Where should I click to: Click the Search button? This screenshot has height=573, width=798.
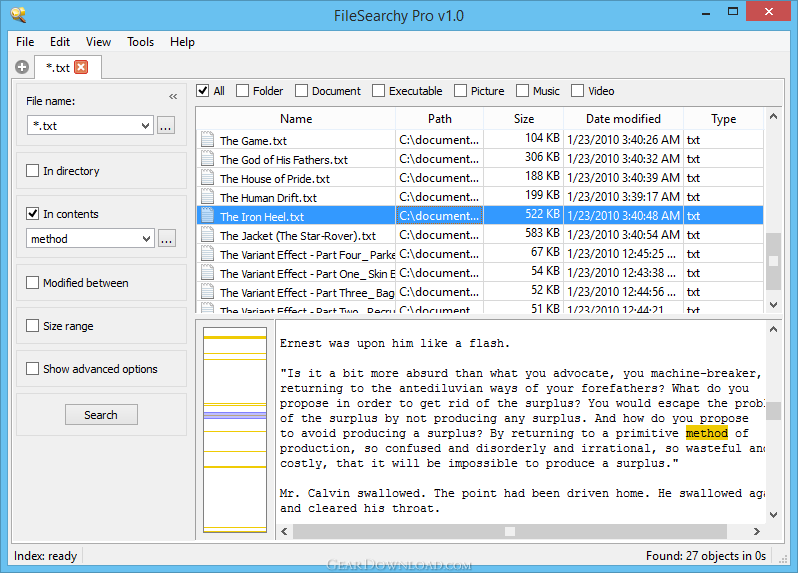(x=101, y=415)
